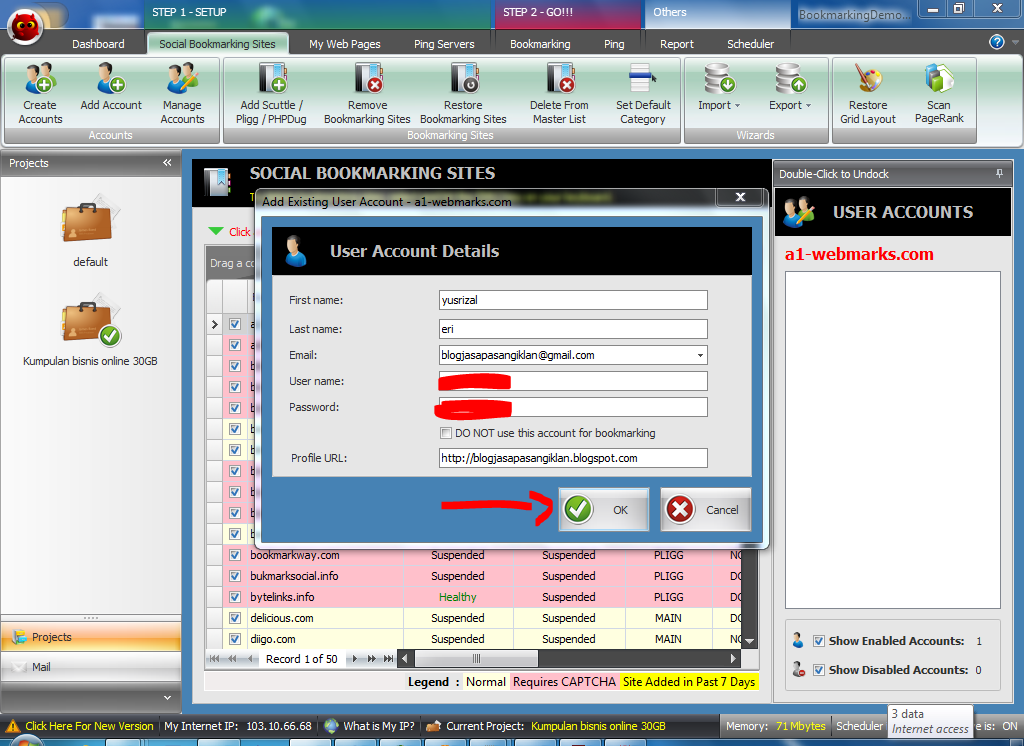Open the Email dropdown list
This screenshot has height=746, width=1024.
click(700, 355)
